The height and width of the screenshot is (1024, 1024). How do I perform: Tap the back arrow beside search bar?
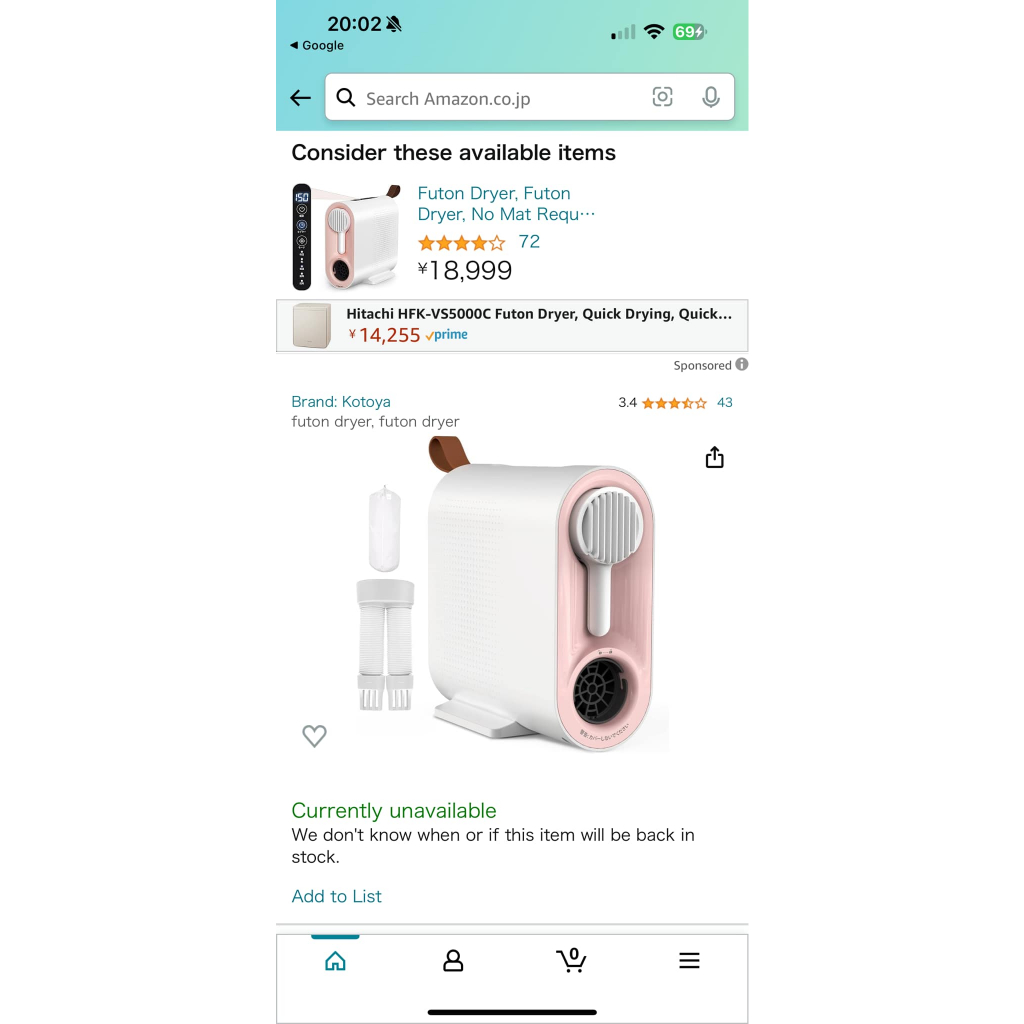click(300, 98)
